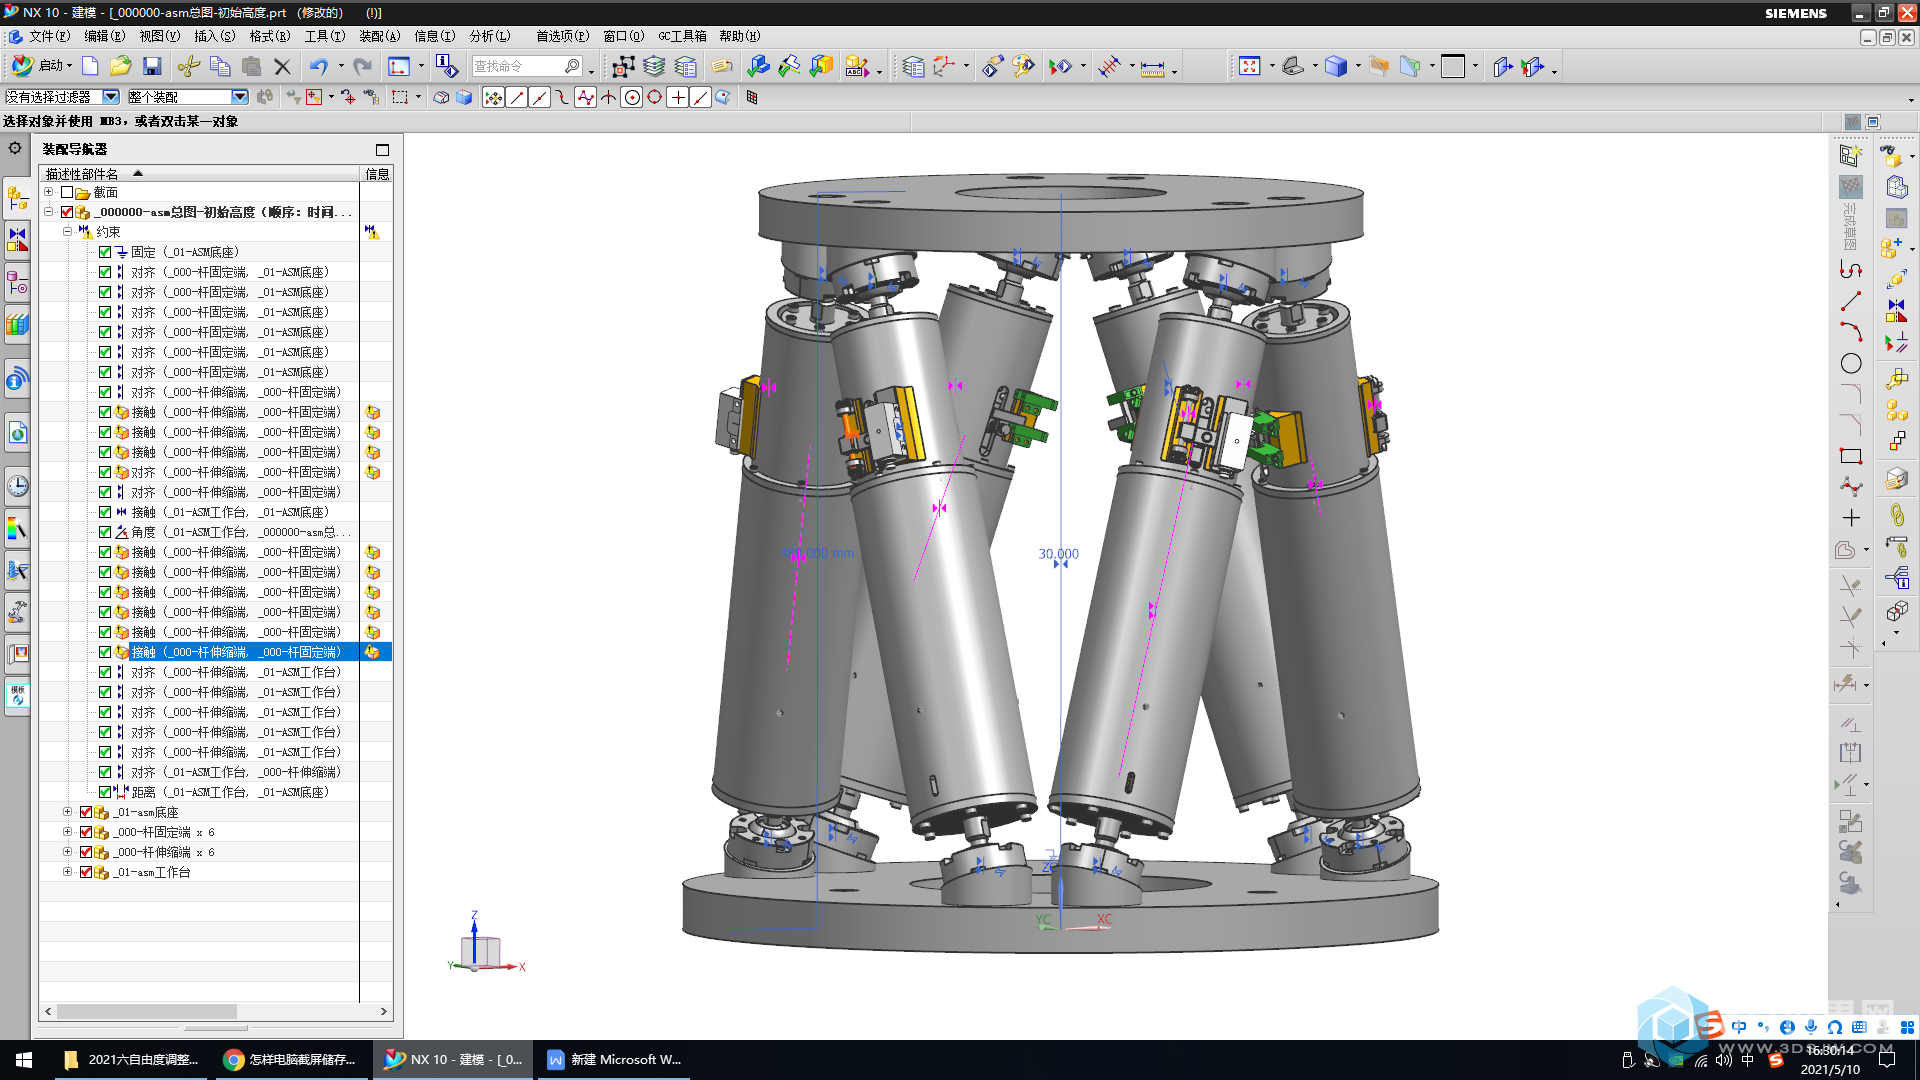Image resolution: width=1920 pixels, height=1080 pixels.
Task: Click the Rectangle tool in right toolbar
Action: [1851, 455]
